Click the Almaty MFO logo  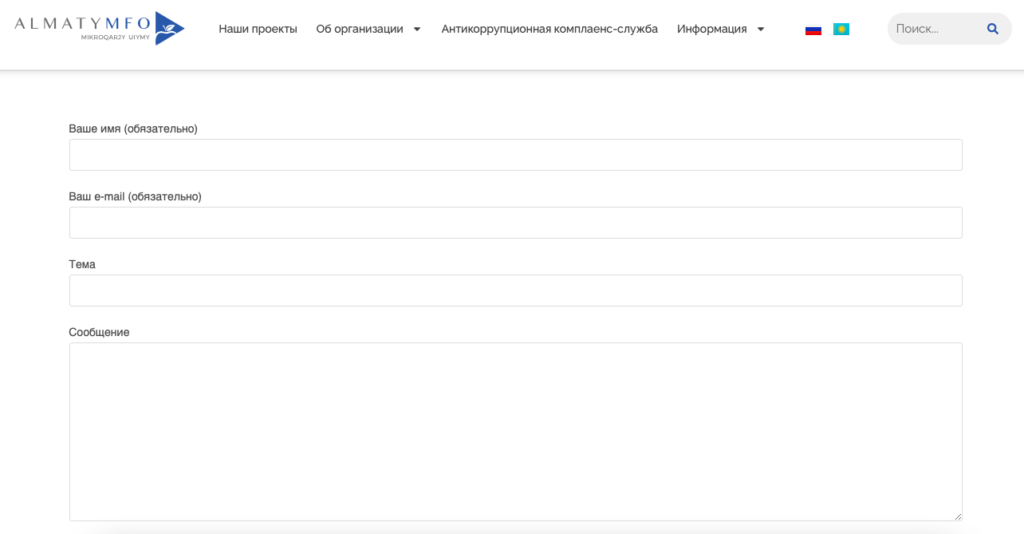click(100, 28)
